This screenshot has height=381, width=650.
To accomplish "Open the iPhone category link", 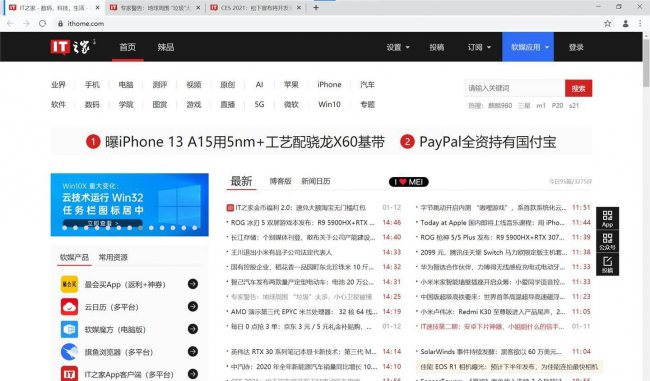I will pyautogui.click(x=329, y=85).
